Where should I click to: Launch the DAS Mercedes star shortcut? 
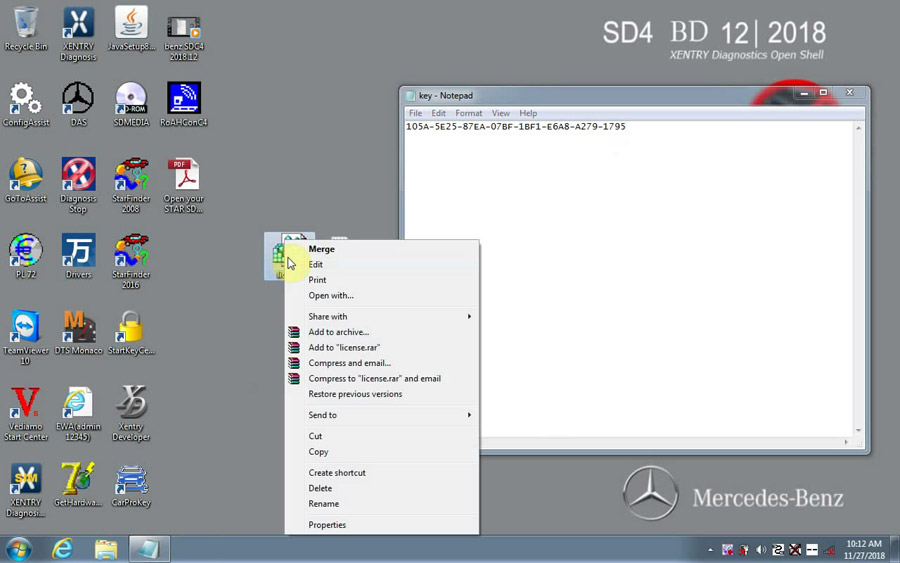(x=78, y=104)
